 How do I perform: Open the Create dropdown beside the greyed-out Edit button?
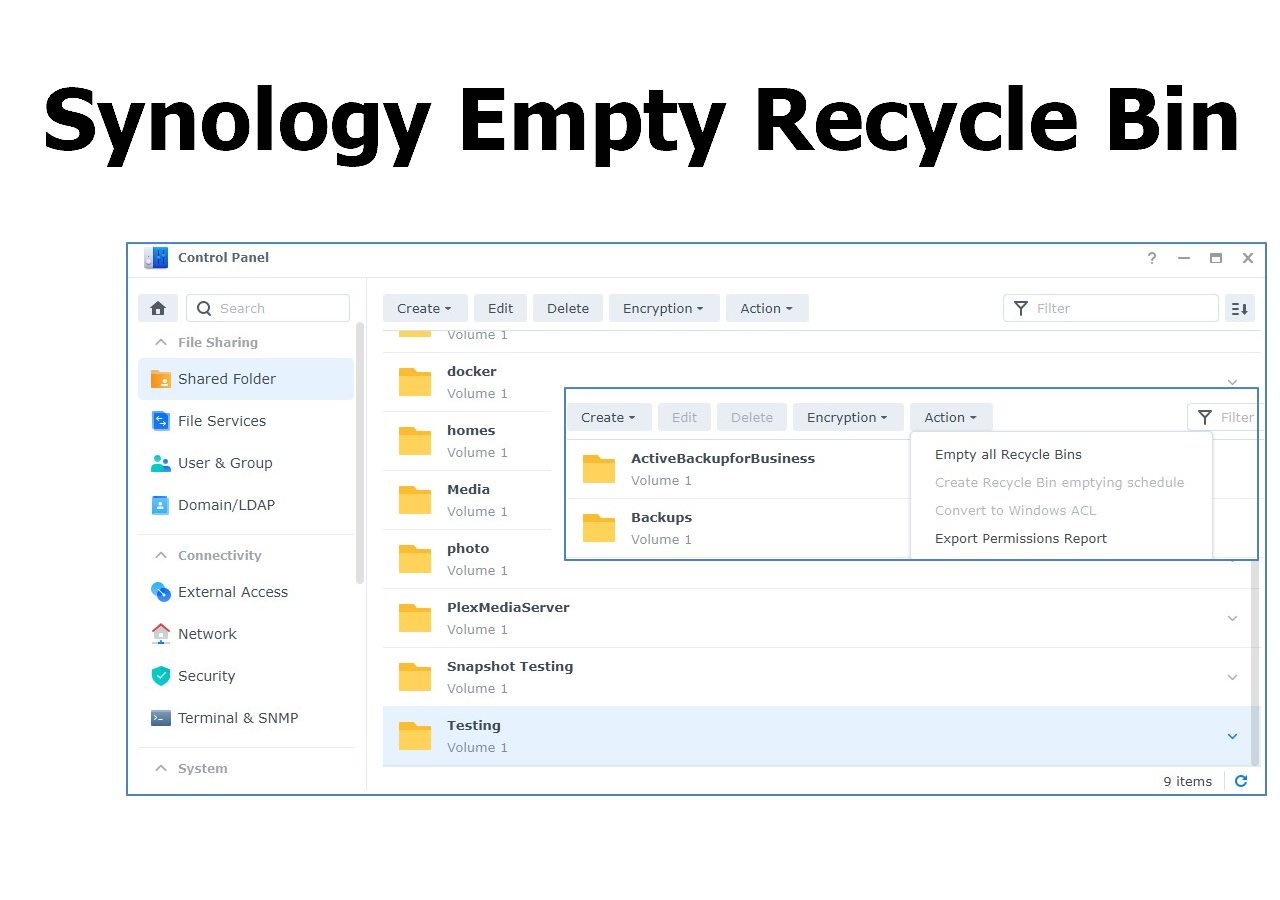pos(609,418)
